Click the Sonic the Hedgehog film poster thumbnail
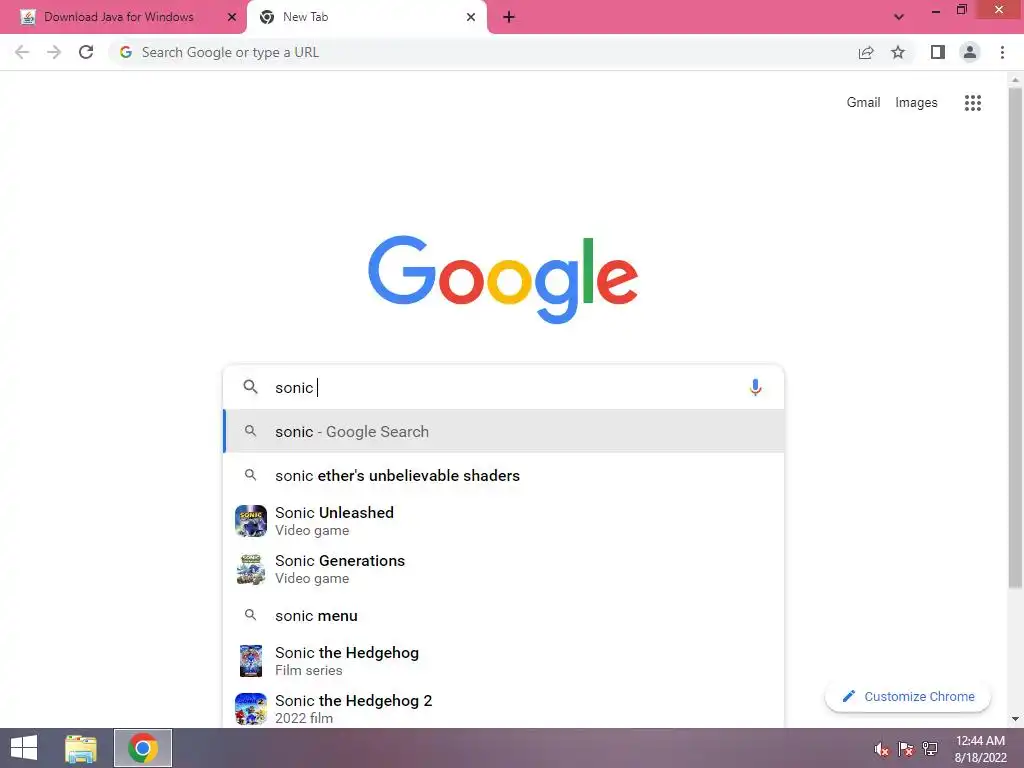 (x=251, y=661)
